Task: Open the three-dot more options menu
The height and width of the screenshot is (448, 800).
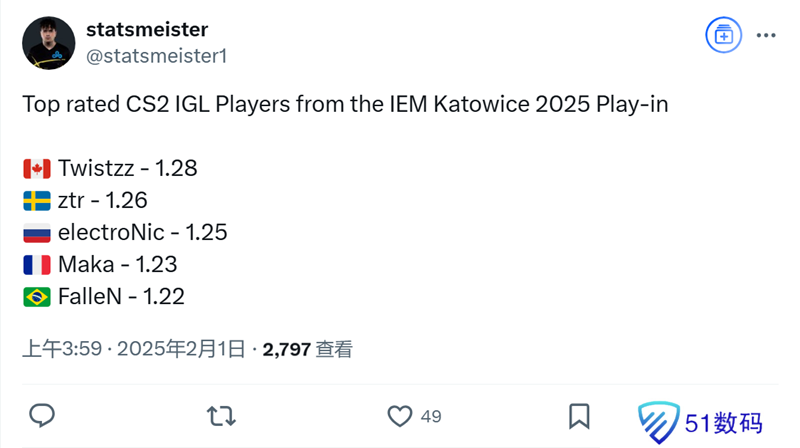Action: coord(766,35)
